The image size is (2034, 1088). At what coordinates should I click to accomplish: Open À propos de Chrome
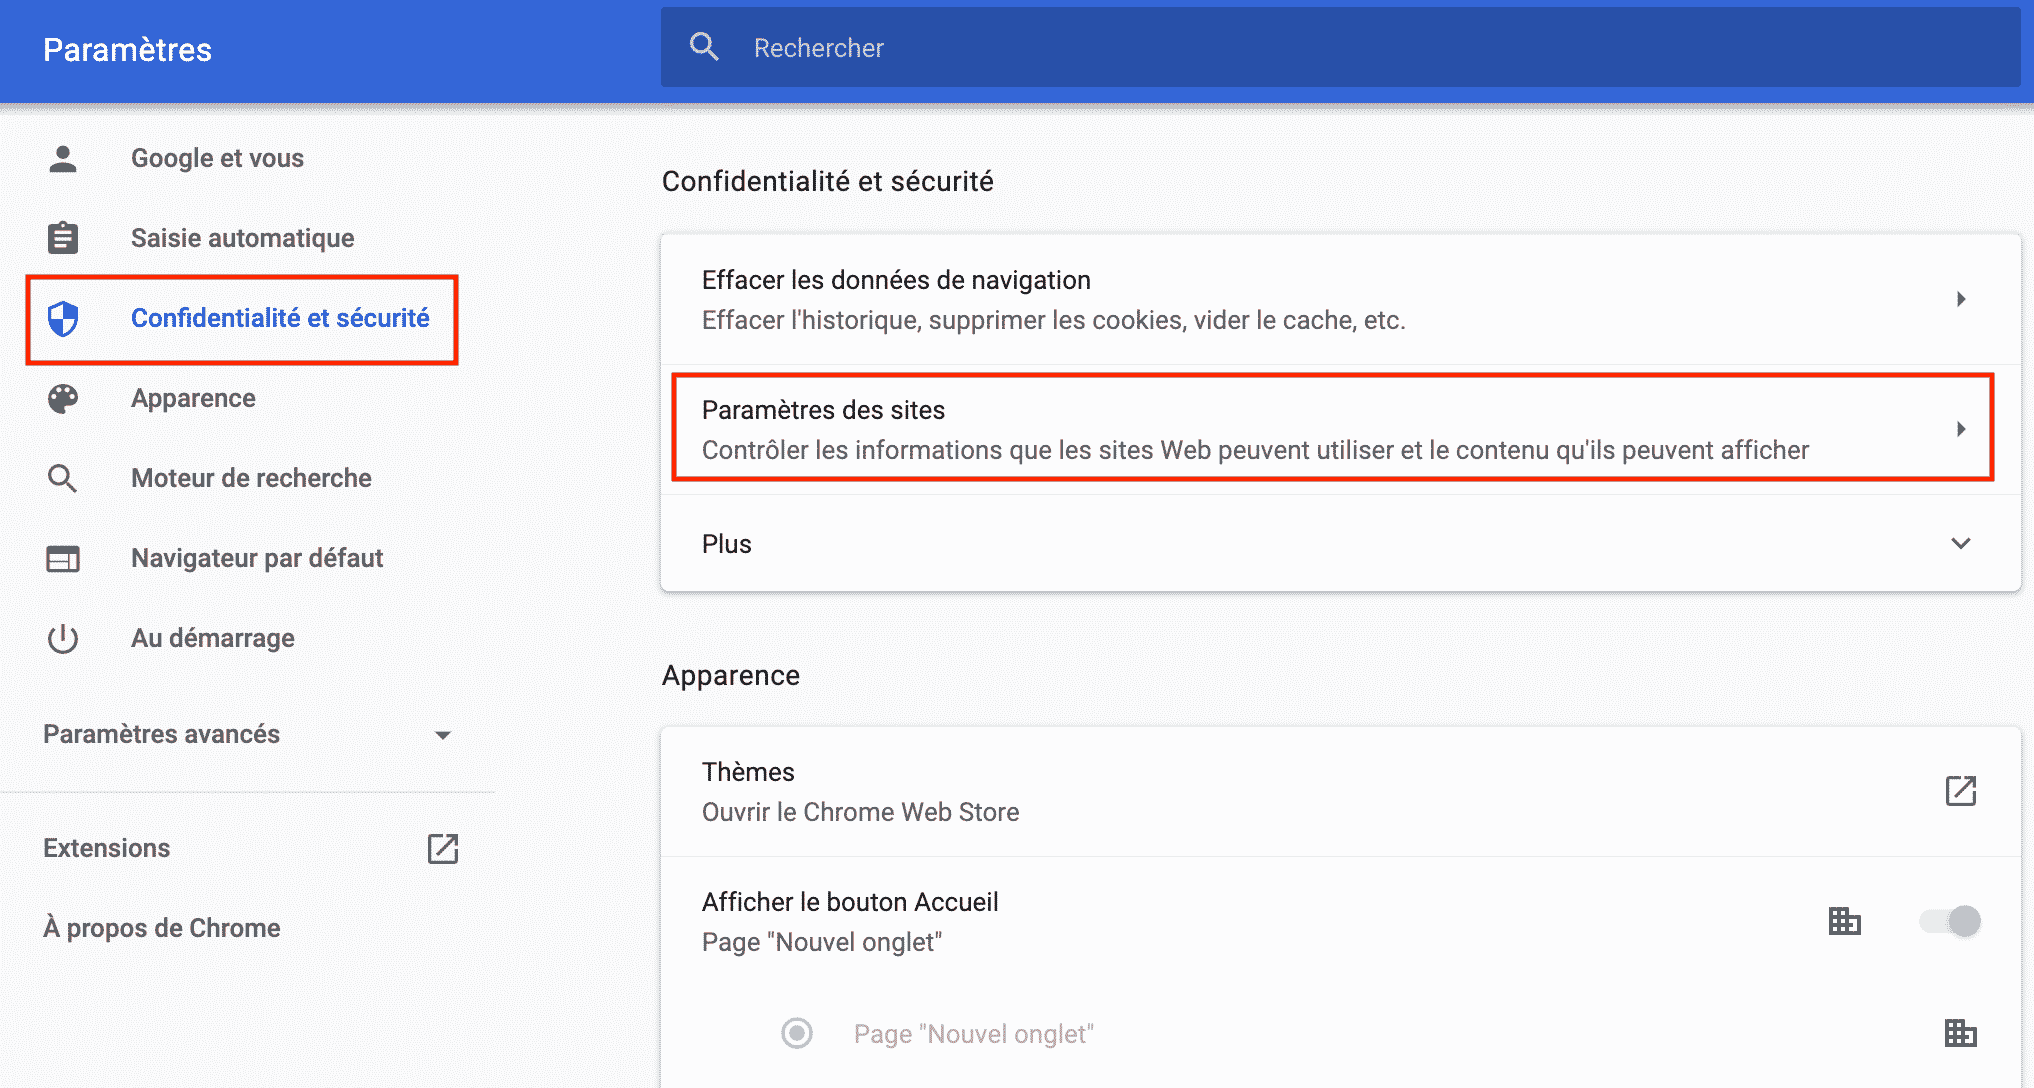pos(162,929)
